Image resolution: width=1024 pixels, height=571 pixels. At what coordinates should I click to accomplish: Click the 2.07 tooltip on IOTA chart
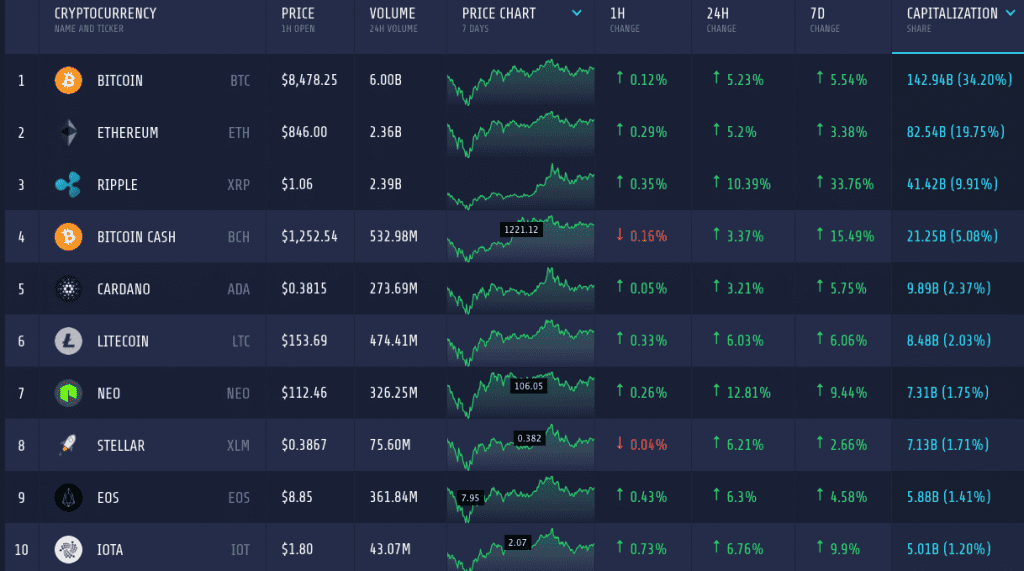tap(517, 542)
